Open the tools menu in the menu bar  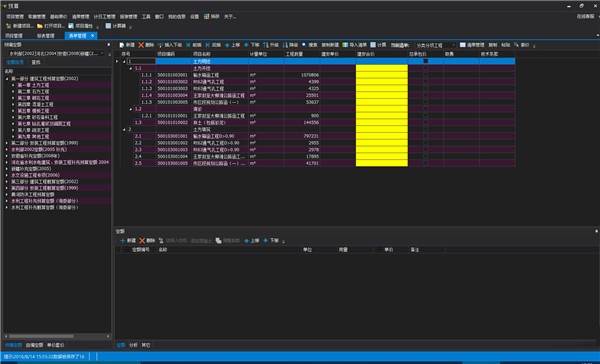coord(146,16)
